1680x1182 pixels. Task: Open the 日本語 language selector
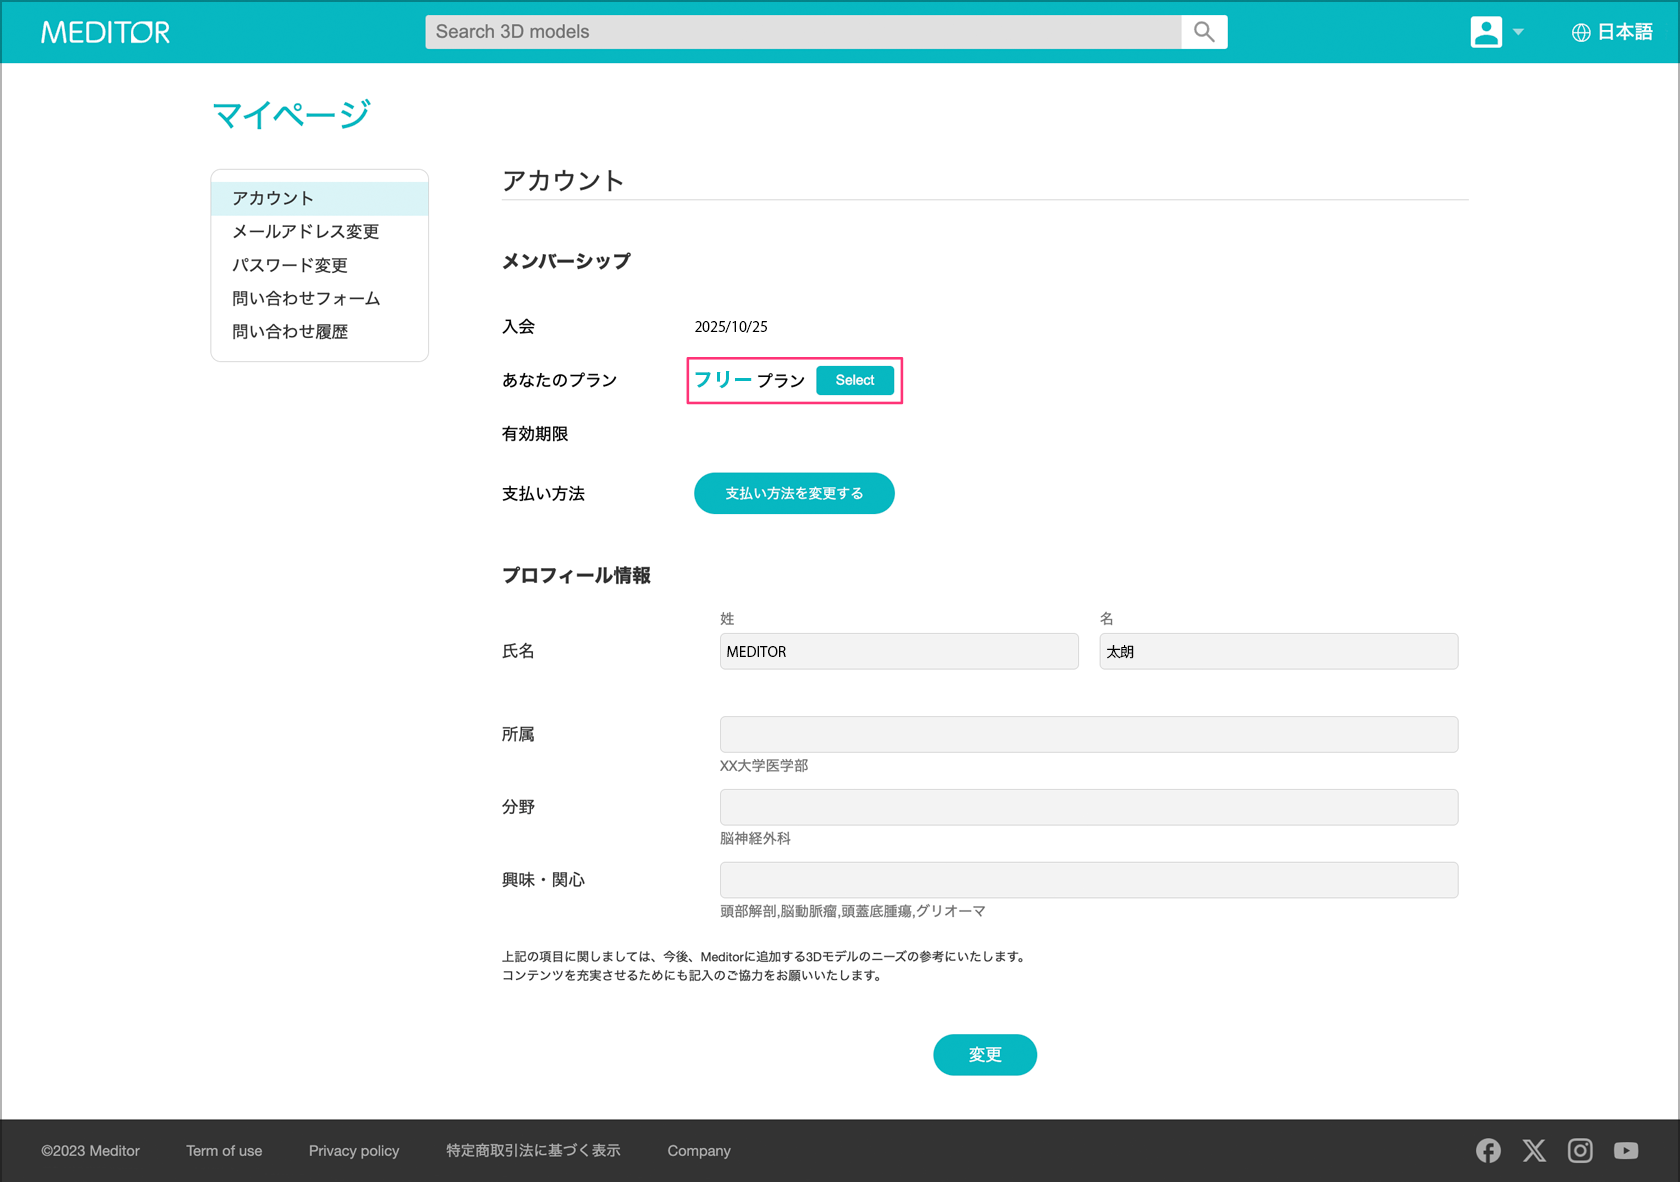click(x=1611, y=32)
